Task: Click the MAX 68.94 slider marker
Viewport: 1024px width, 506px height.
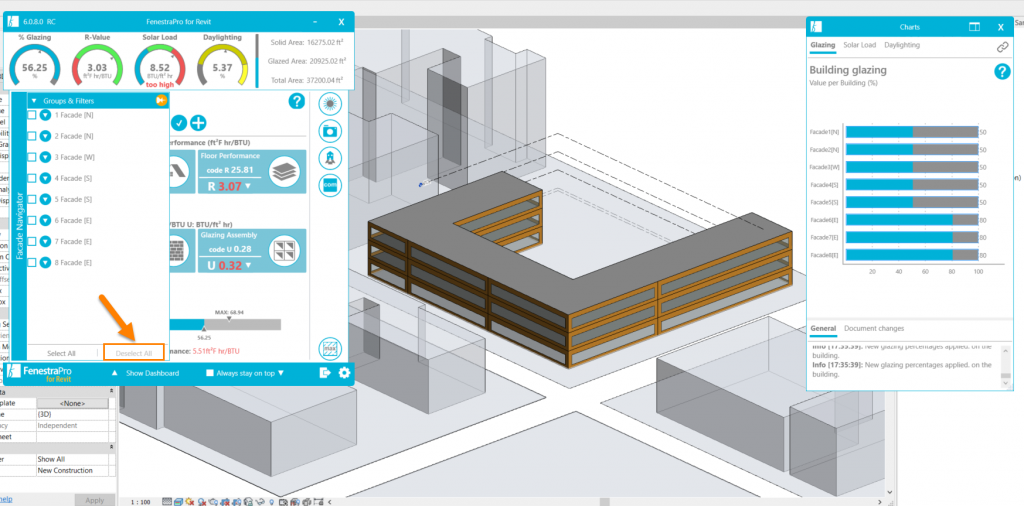Action: [229, 318]
